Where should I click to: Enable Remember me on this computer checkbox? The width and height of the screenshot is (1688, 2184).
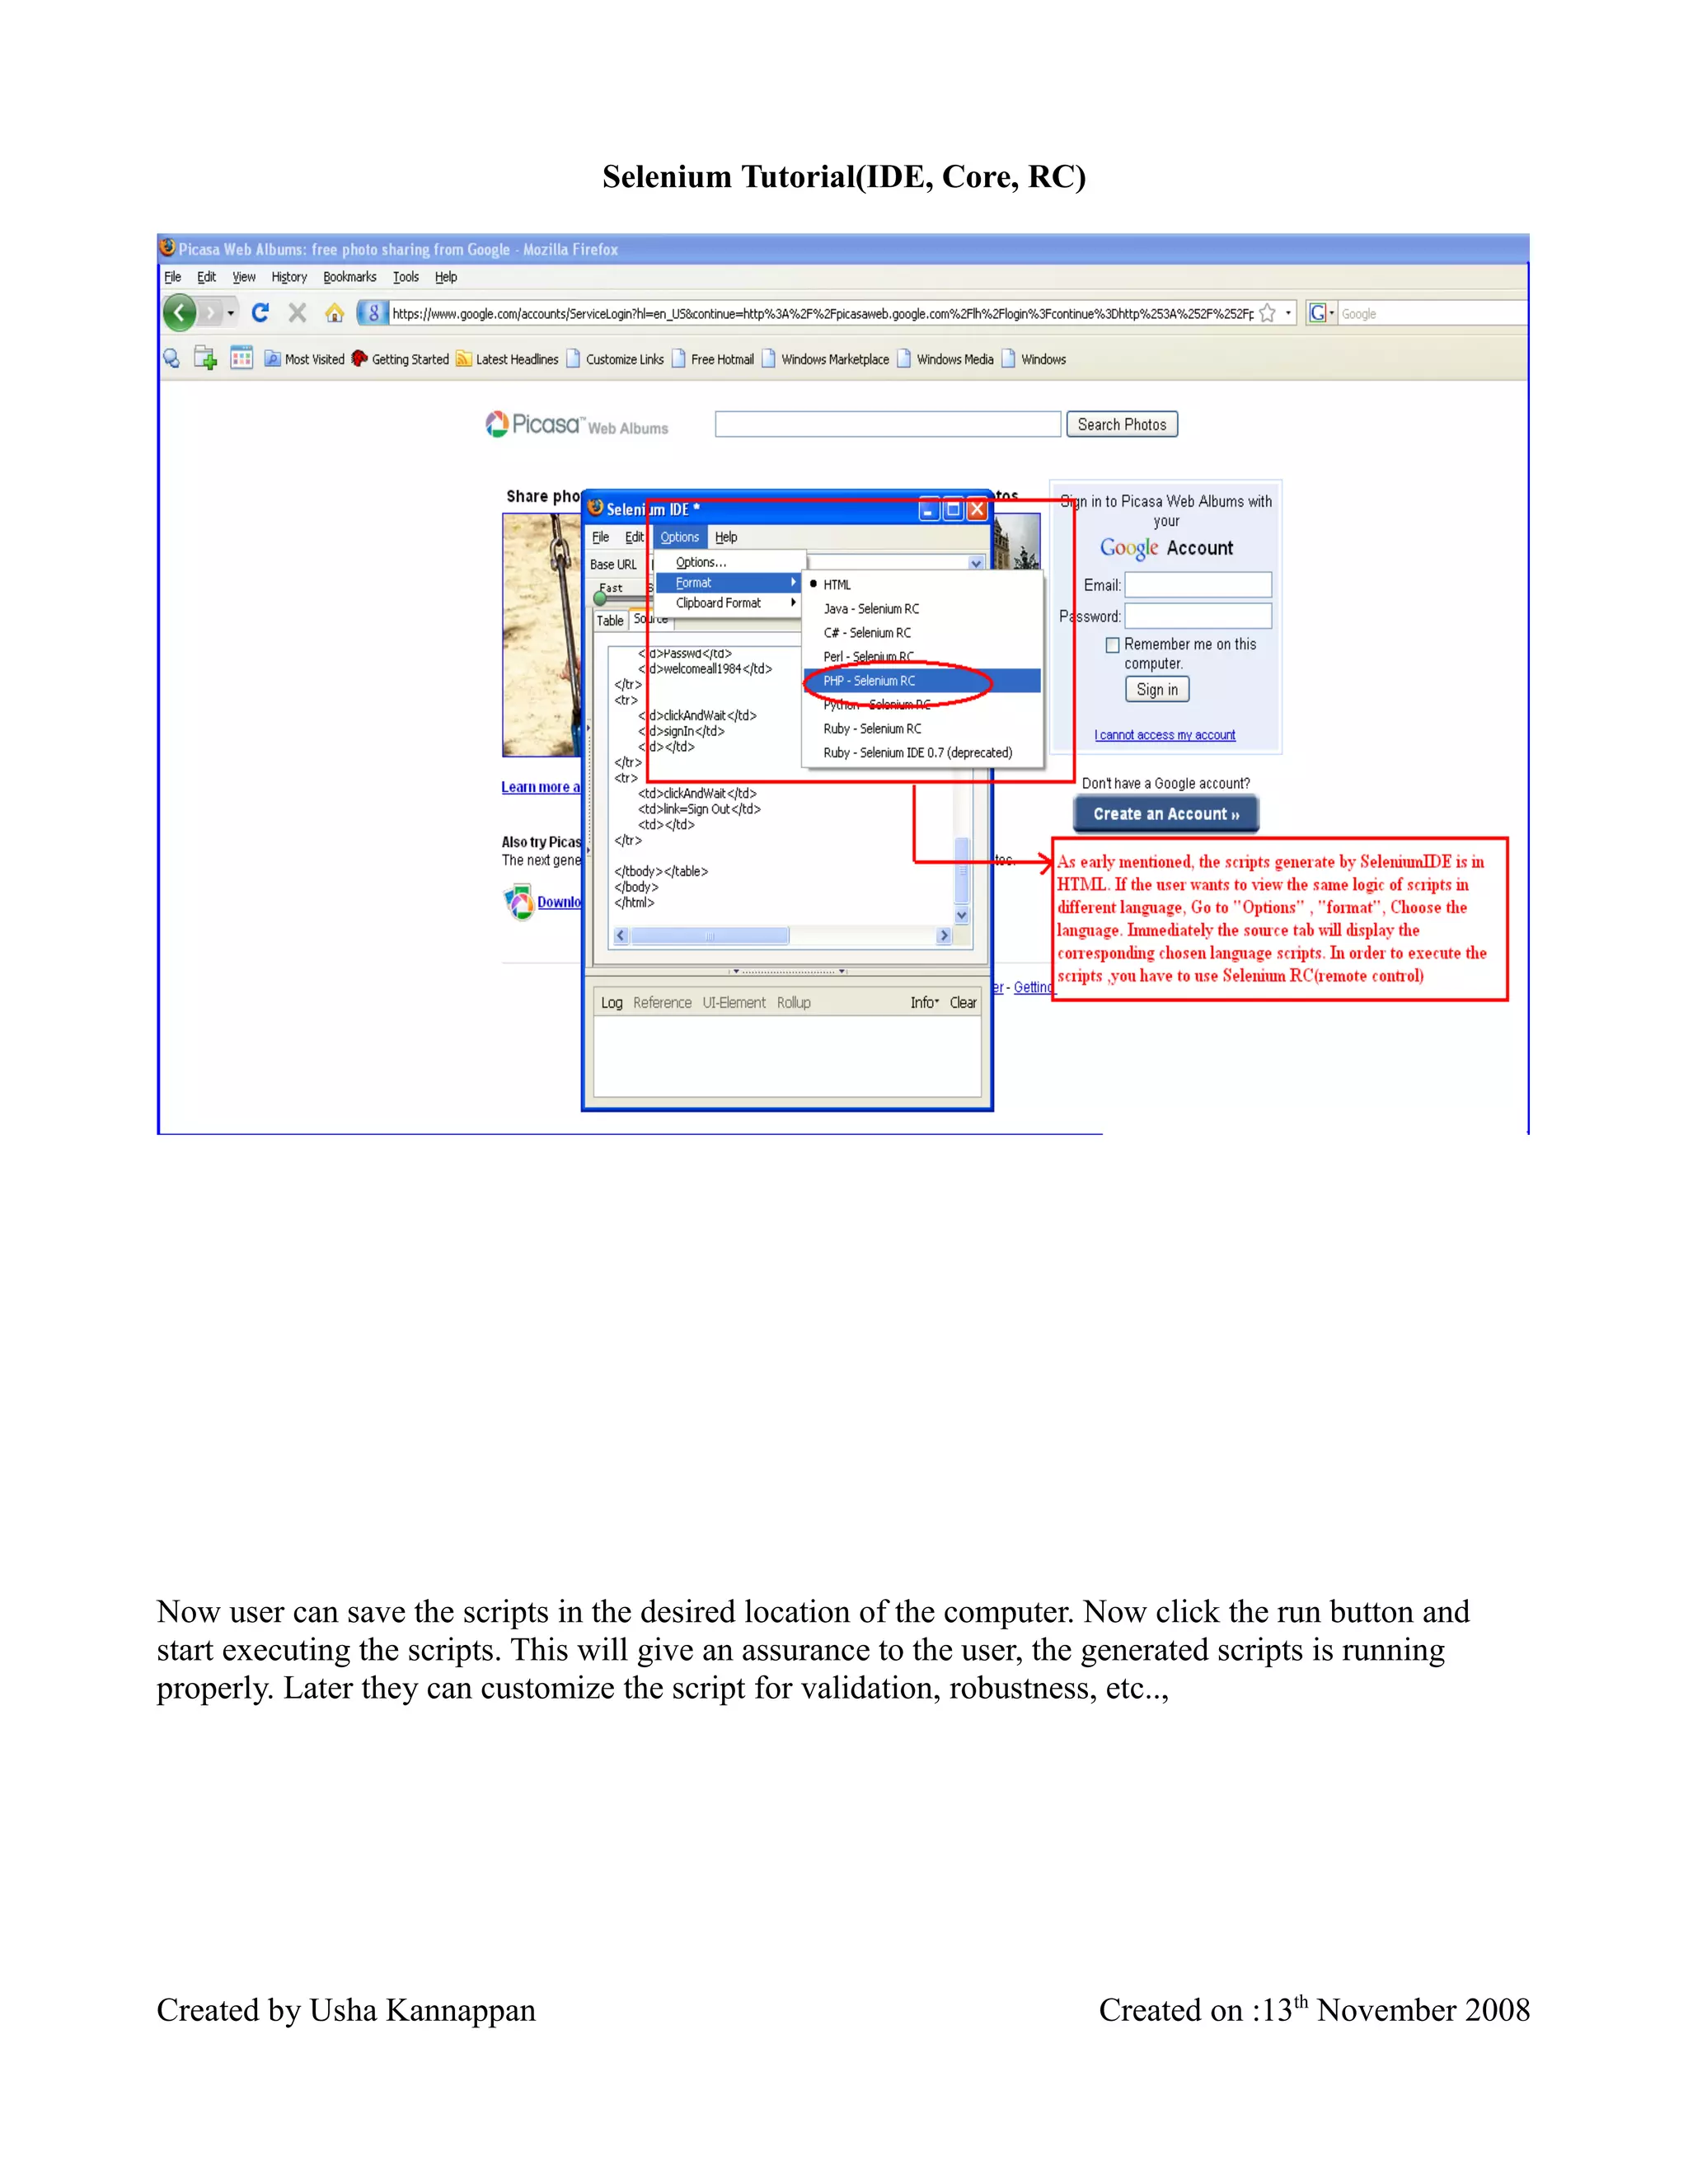1112,645
